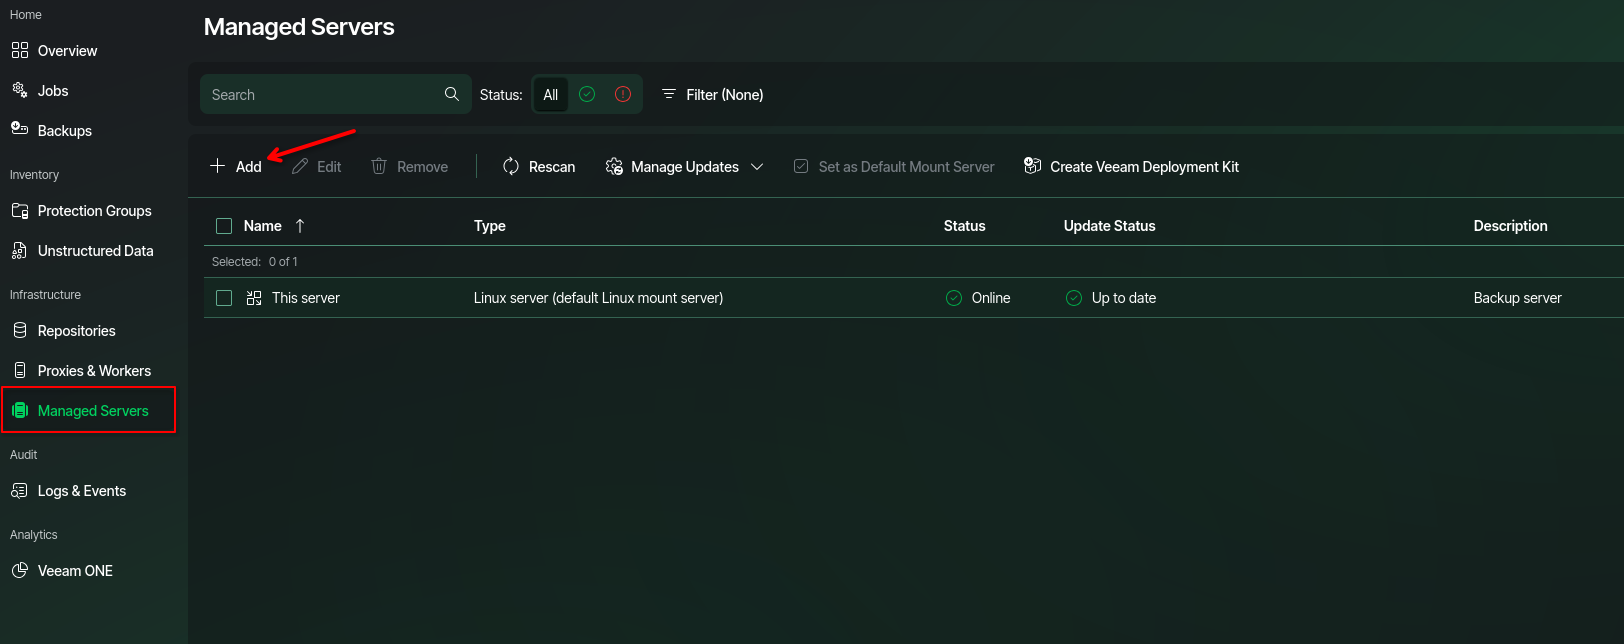This screenshot has width=1624, height=644.
Task: Rescan the servers
Action: pyautogui.click(x=539, y=167)
